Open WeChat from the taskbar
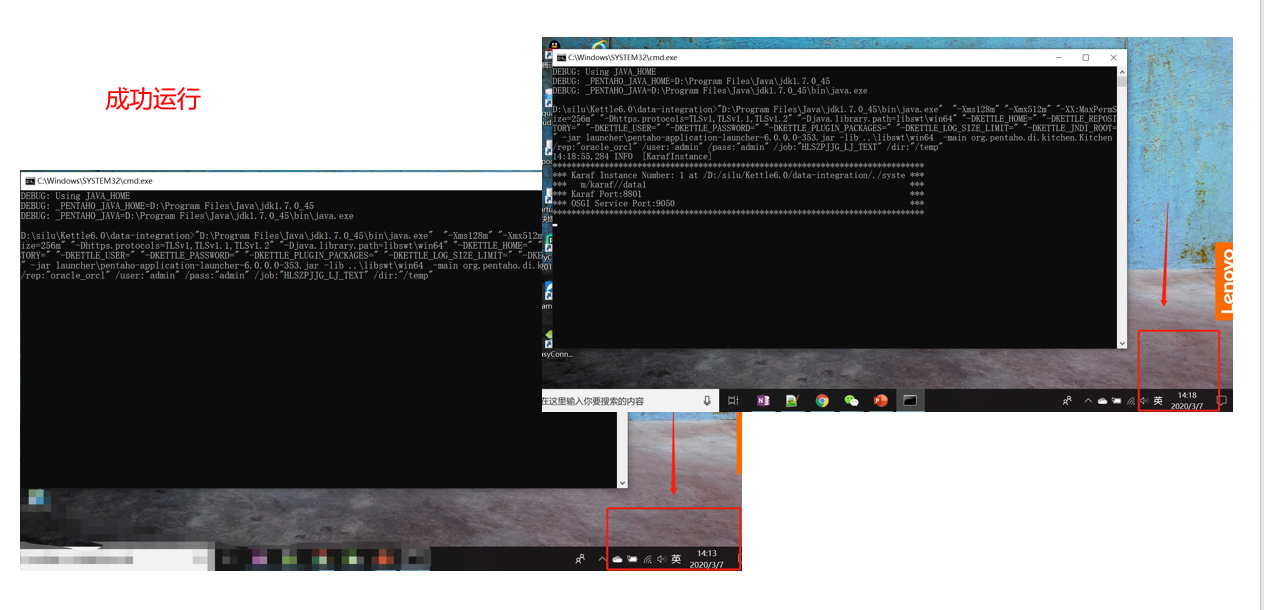Screen dimensions: 1264x610 coord(851,400)
